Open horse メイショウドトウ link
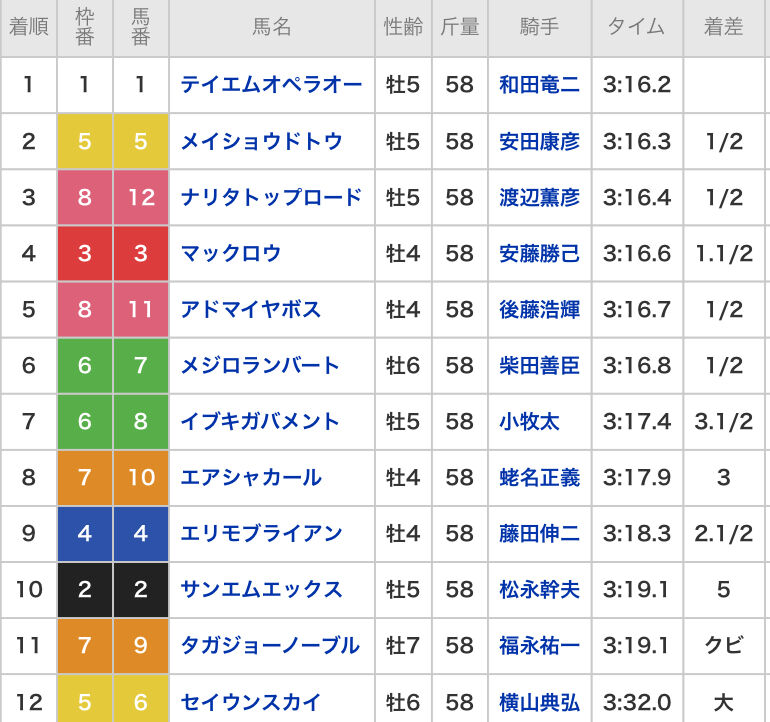 coord(261,141)
